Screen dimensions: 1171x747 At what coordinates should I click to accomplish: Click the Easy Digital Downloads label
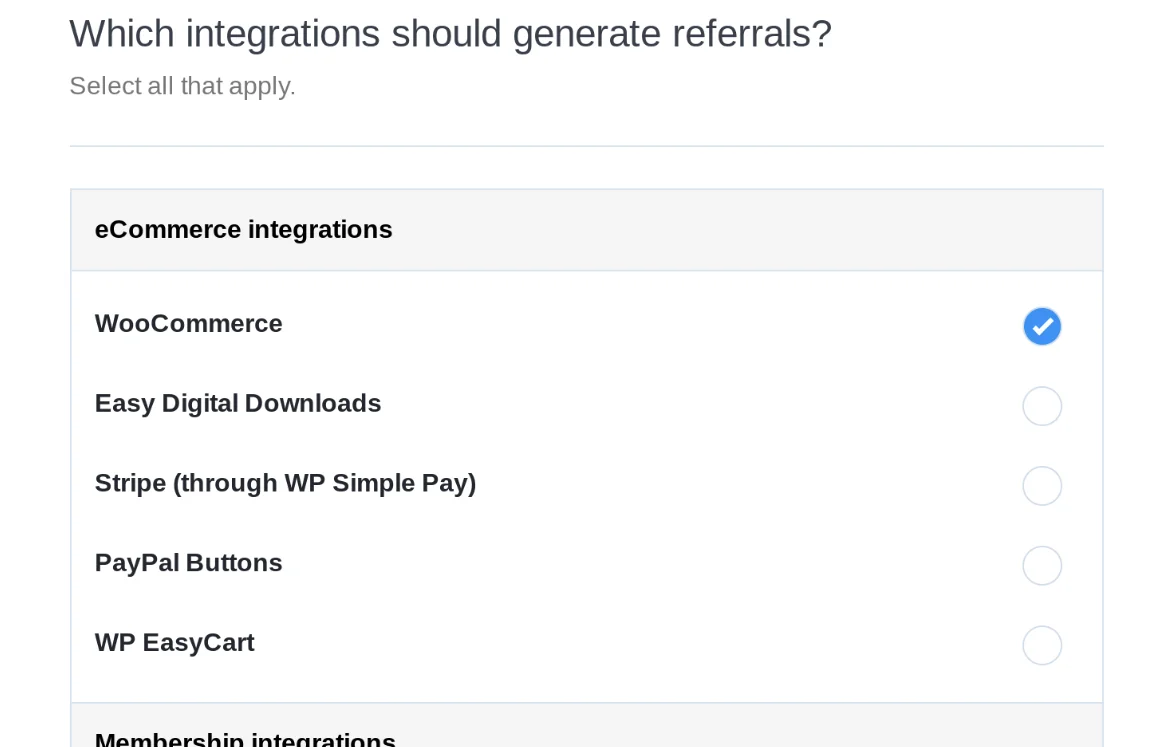(x=237, y=403)
